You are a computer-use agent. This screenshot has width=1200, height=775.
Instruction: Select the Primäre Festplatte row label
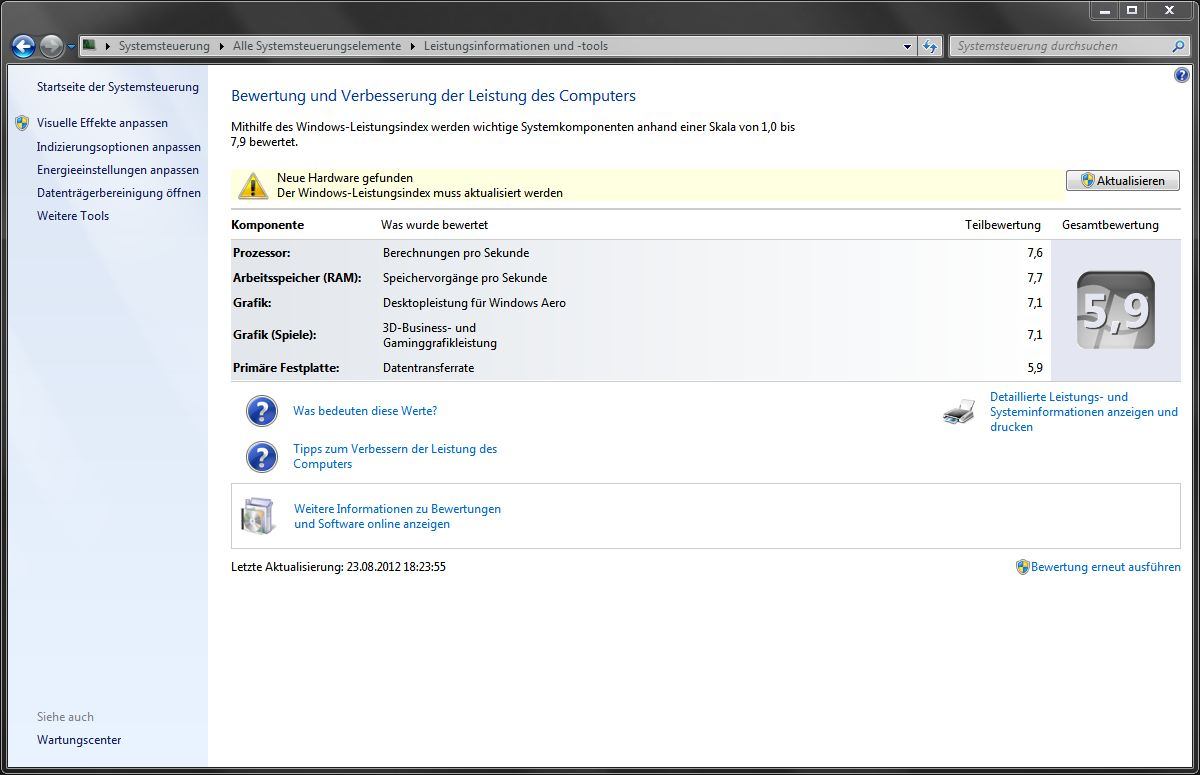[286, 368]
